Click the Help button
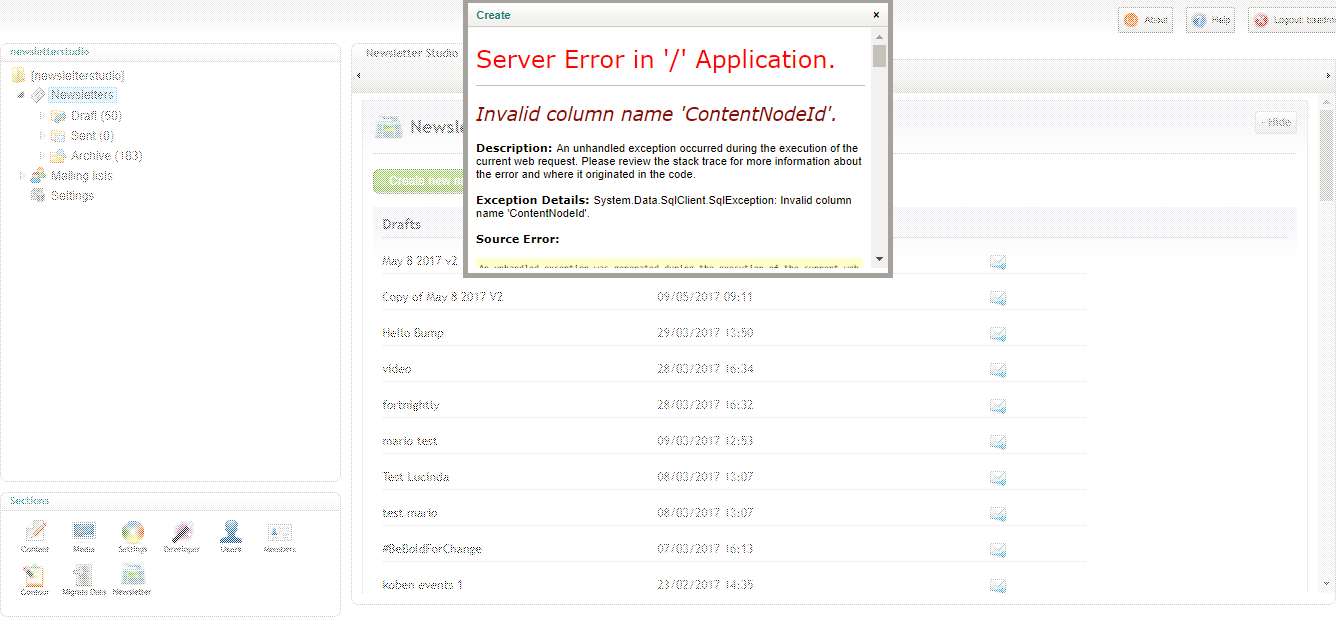Image resolution: width=1336 pixels, height=635 pixels. coord(1210,20)
